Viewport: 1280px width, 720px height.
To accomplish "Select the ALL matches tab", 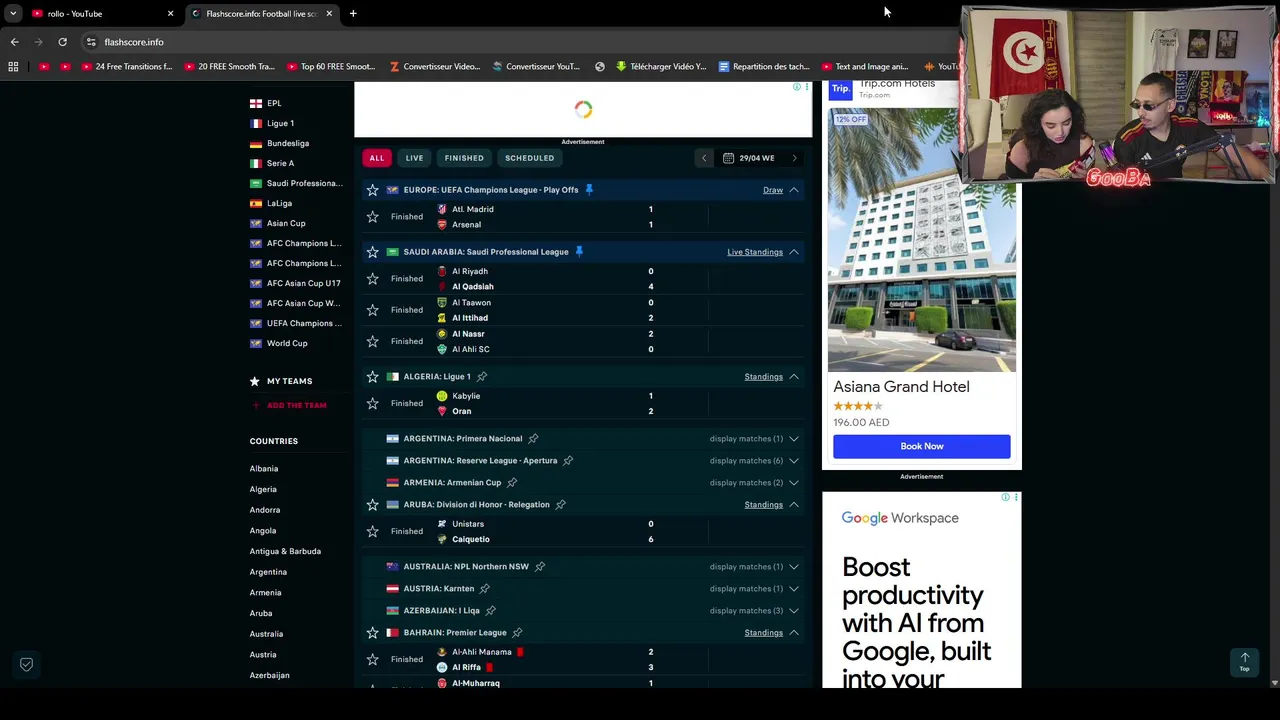I will (x=376, y=158).
